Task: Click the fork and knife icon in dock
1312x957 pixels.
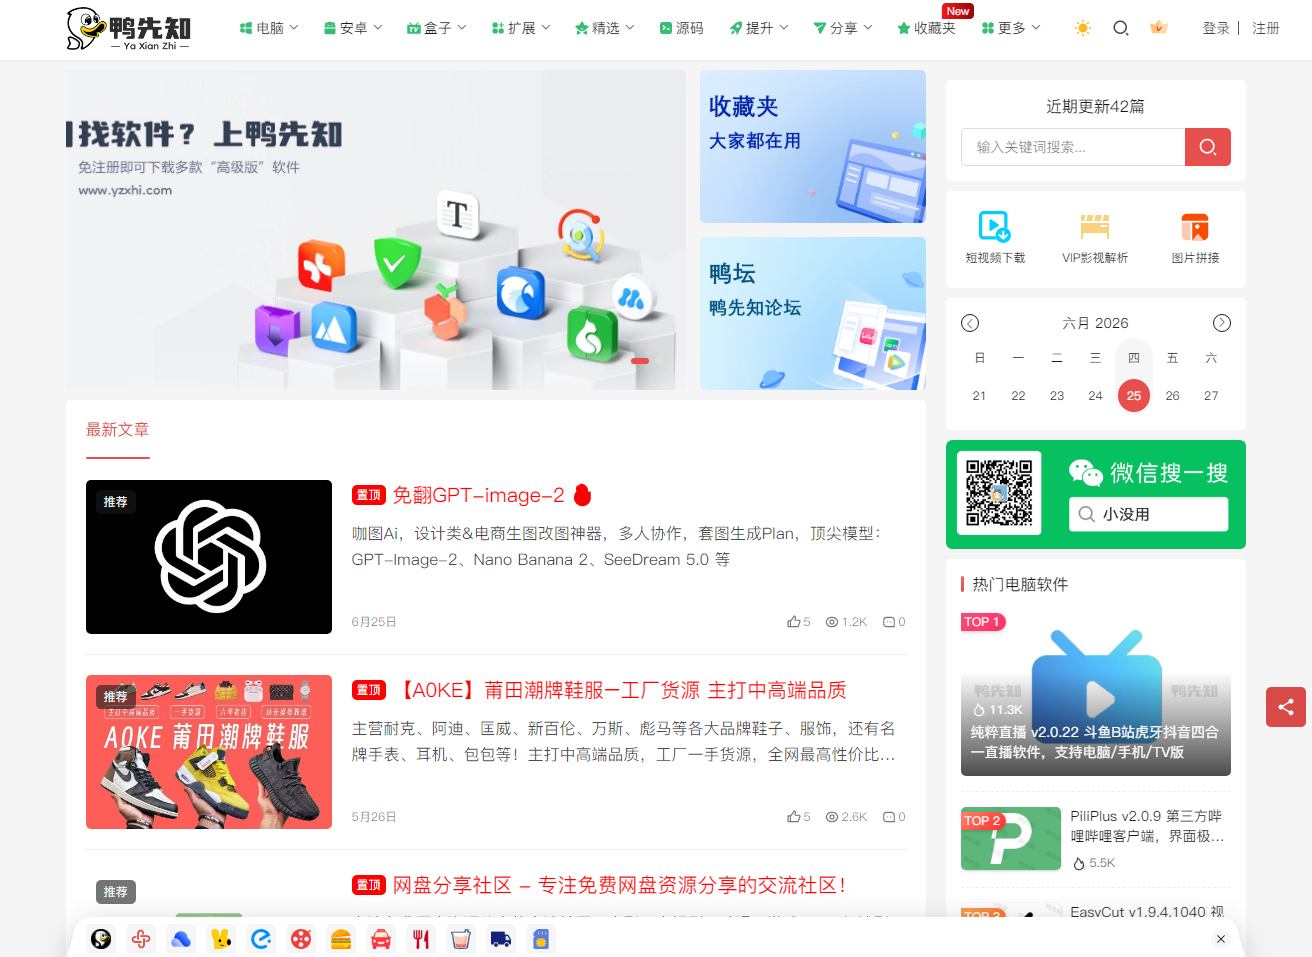Action: coord(421,939)
